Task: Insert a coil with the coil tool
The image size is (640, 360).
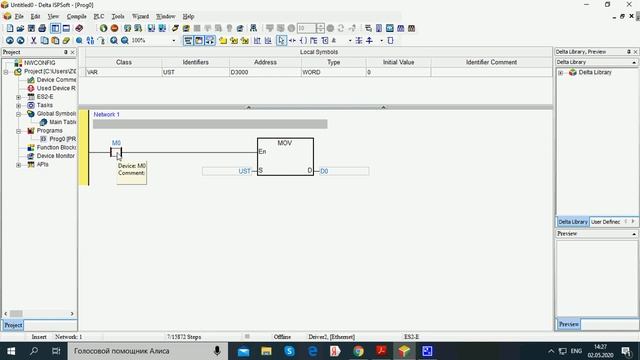Action: pyautogui.click(x=303, y=40)
